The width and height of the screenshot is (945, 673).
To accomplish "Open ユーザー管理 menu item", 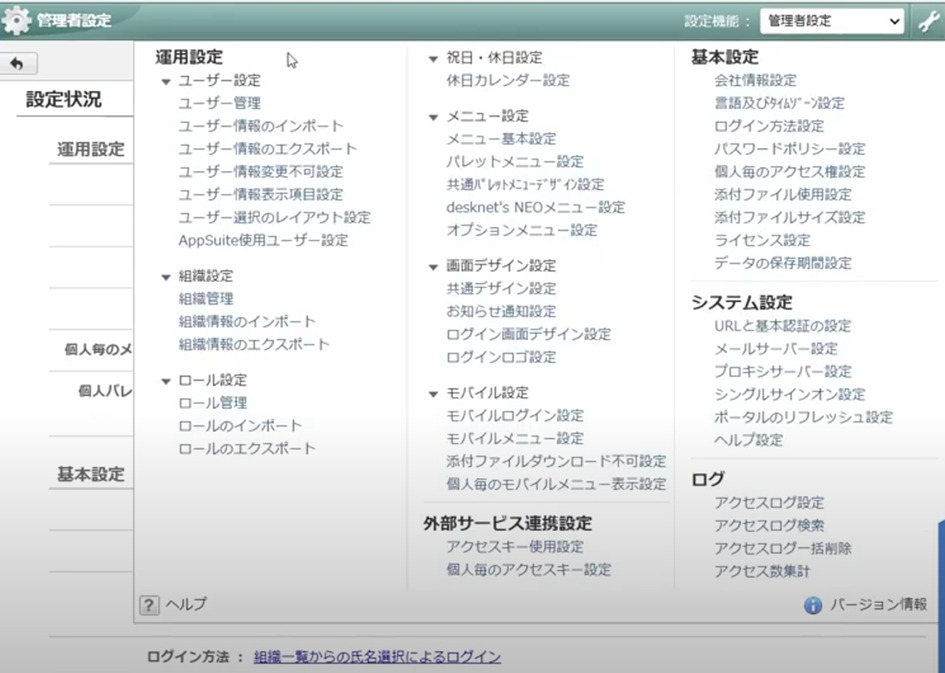I will pyautogui.click(x=219, y=103).
